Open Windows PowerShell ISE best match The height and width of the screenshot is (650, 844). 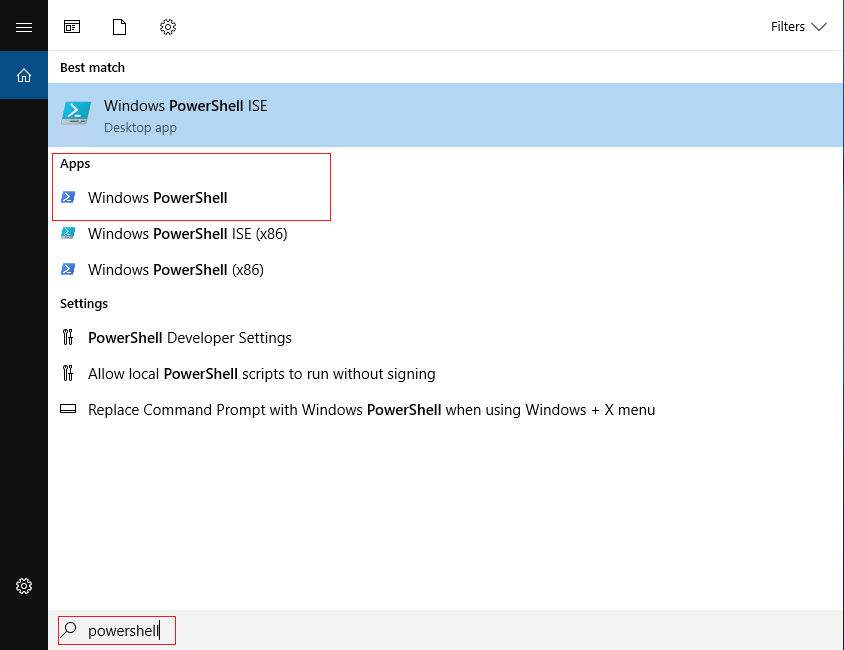(446, 115)
